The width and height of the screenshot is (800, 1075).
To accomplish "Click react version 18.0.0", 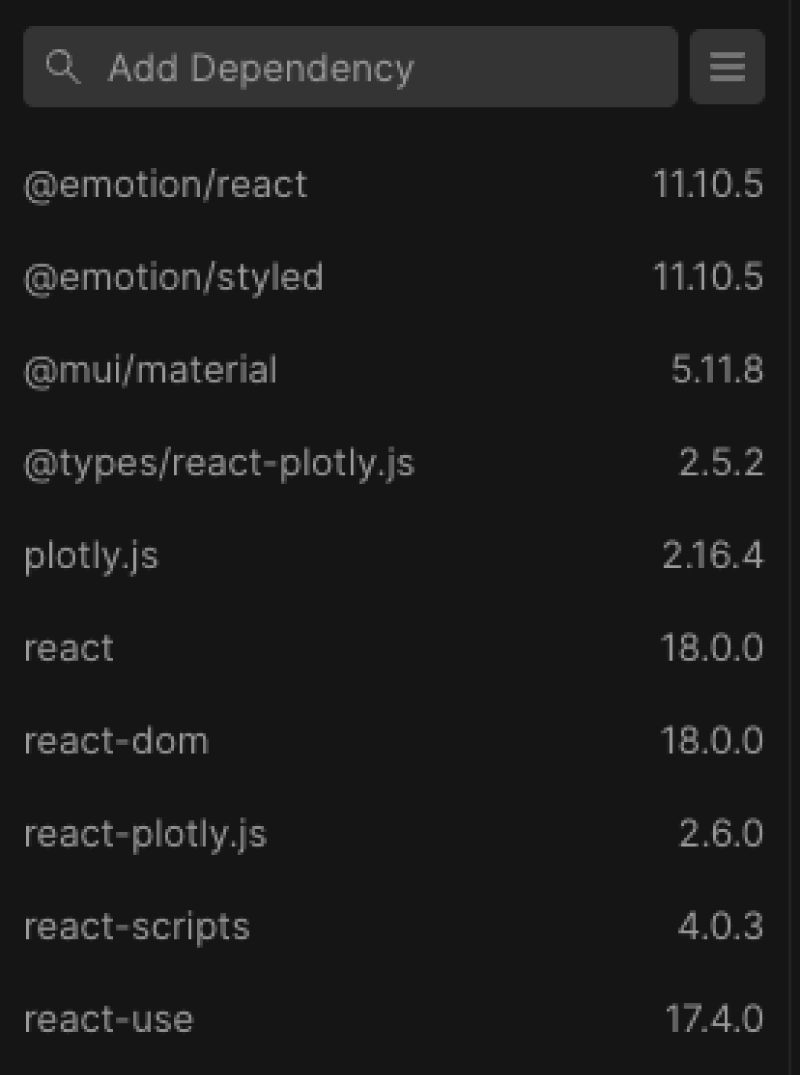I will click(712, 649).
